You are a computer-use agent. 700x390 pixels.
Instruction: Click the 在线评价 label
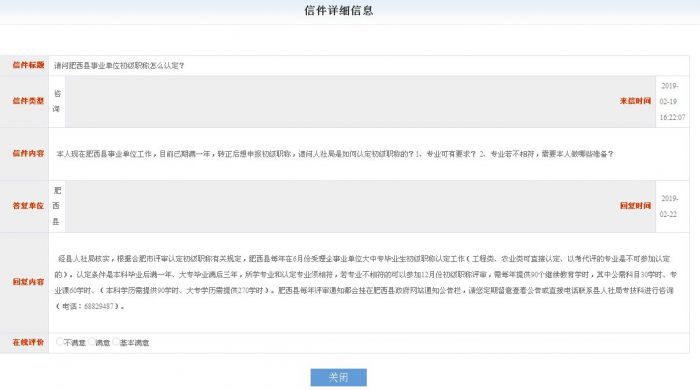[x=28, y=342]
